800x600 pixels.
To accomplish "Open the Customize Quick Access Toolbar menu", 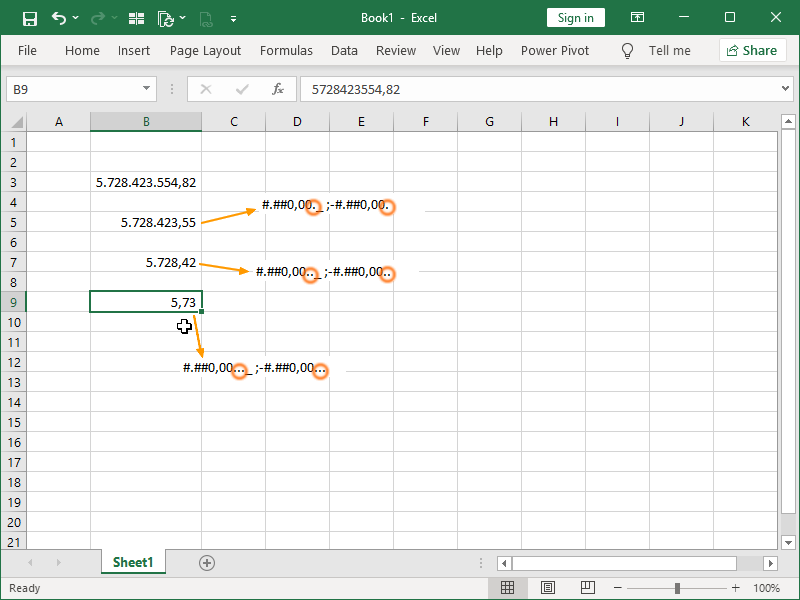I will [233, 17].
